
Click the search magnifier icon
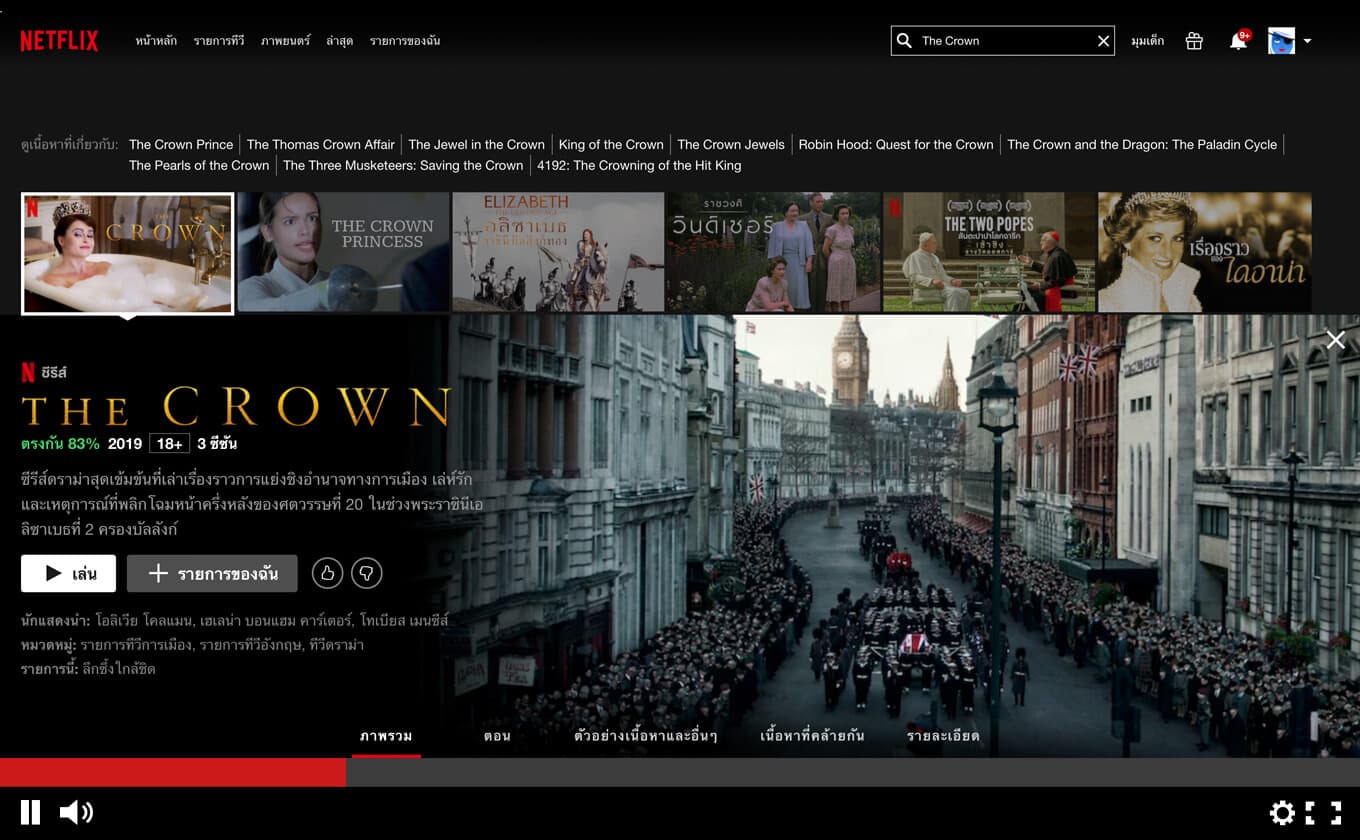pos(904,41)
